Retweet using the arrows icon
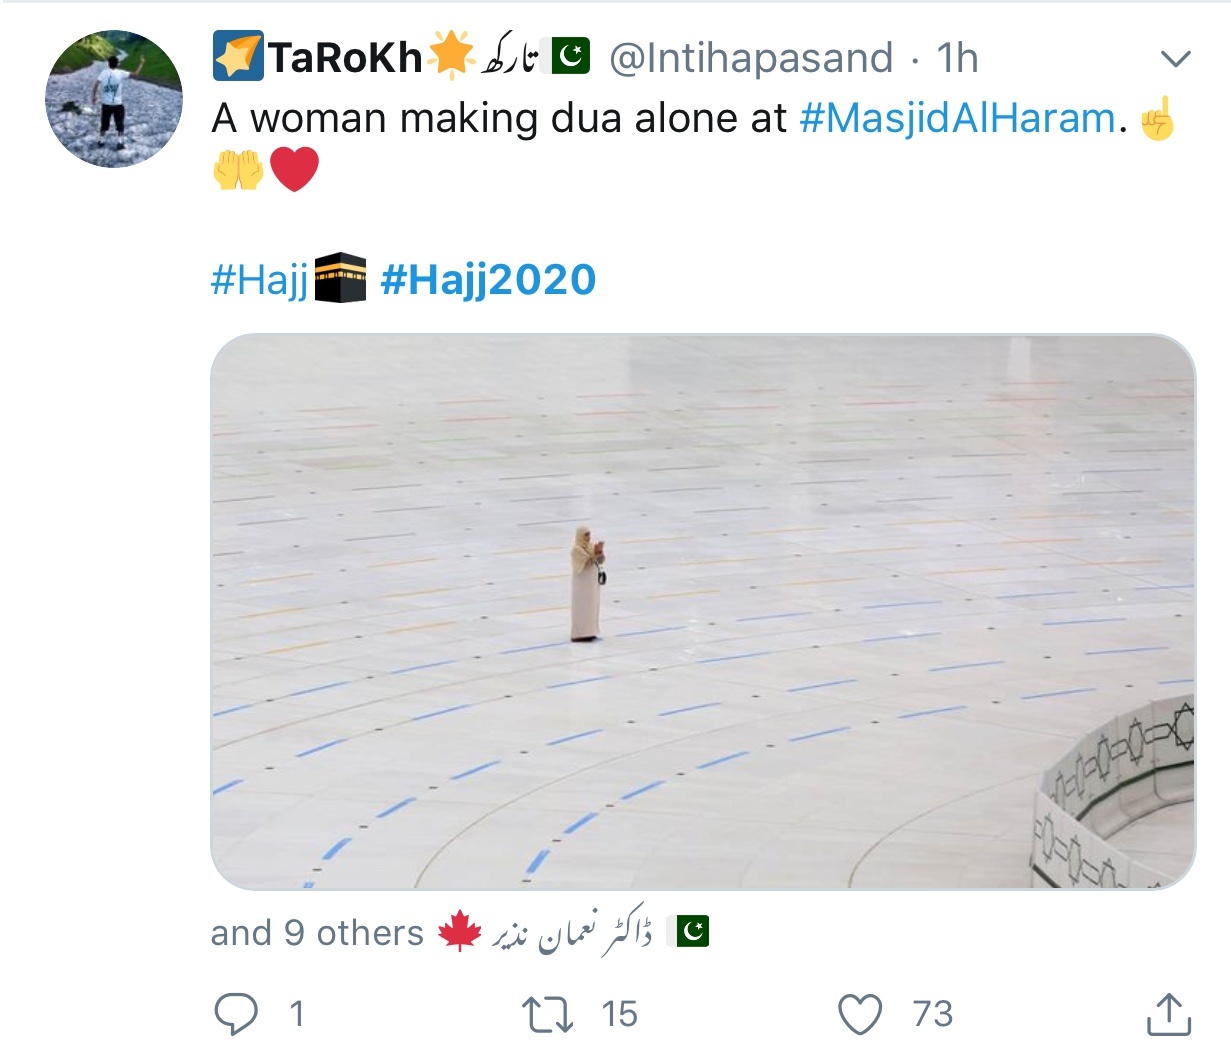The image size is (1231, 1045). click(x=549, y=1014)
